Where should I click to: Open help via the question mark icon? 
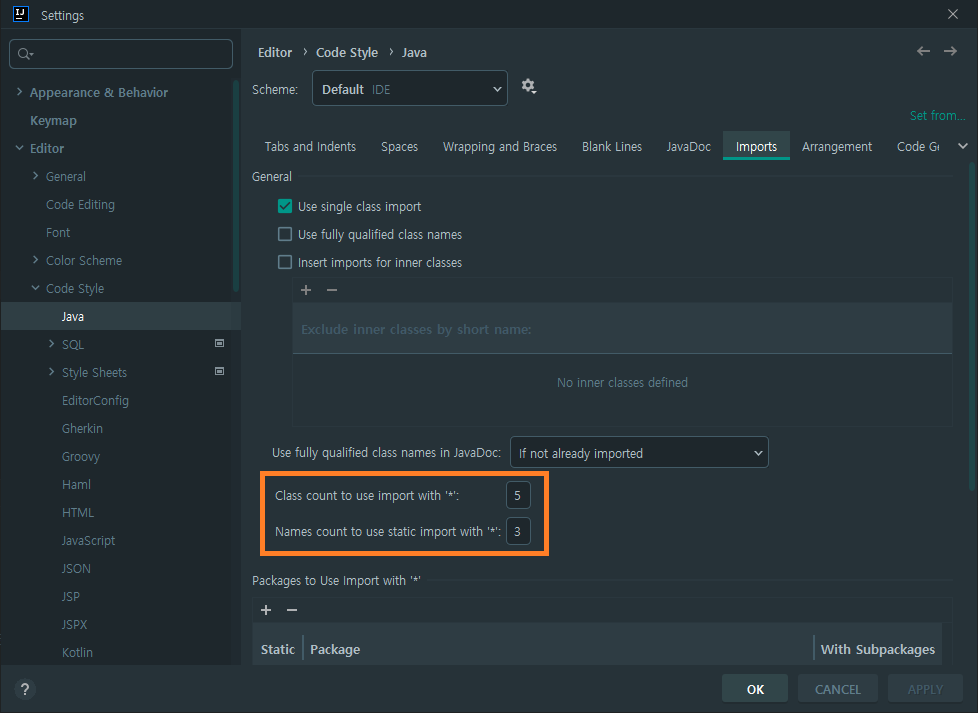coord(24,689)
